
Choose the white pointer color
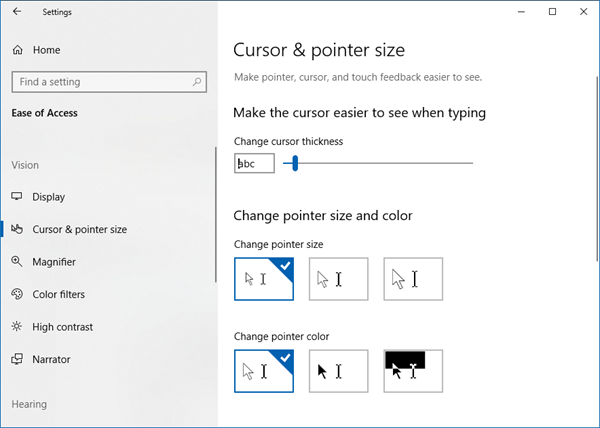coord(264,371)
